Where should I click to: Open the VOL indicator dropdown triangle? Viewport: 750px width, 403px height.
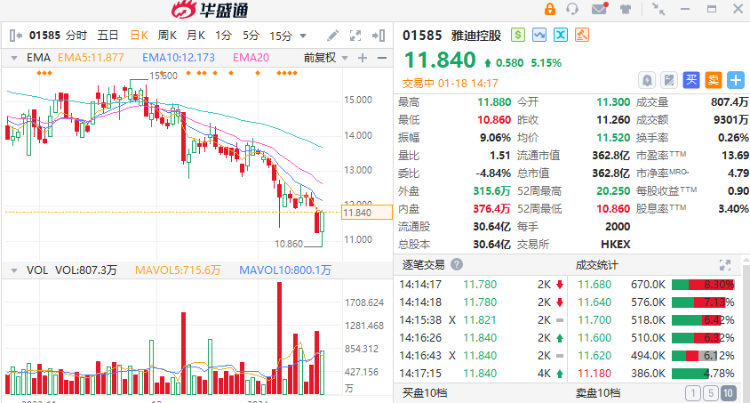pos(14,271)
